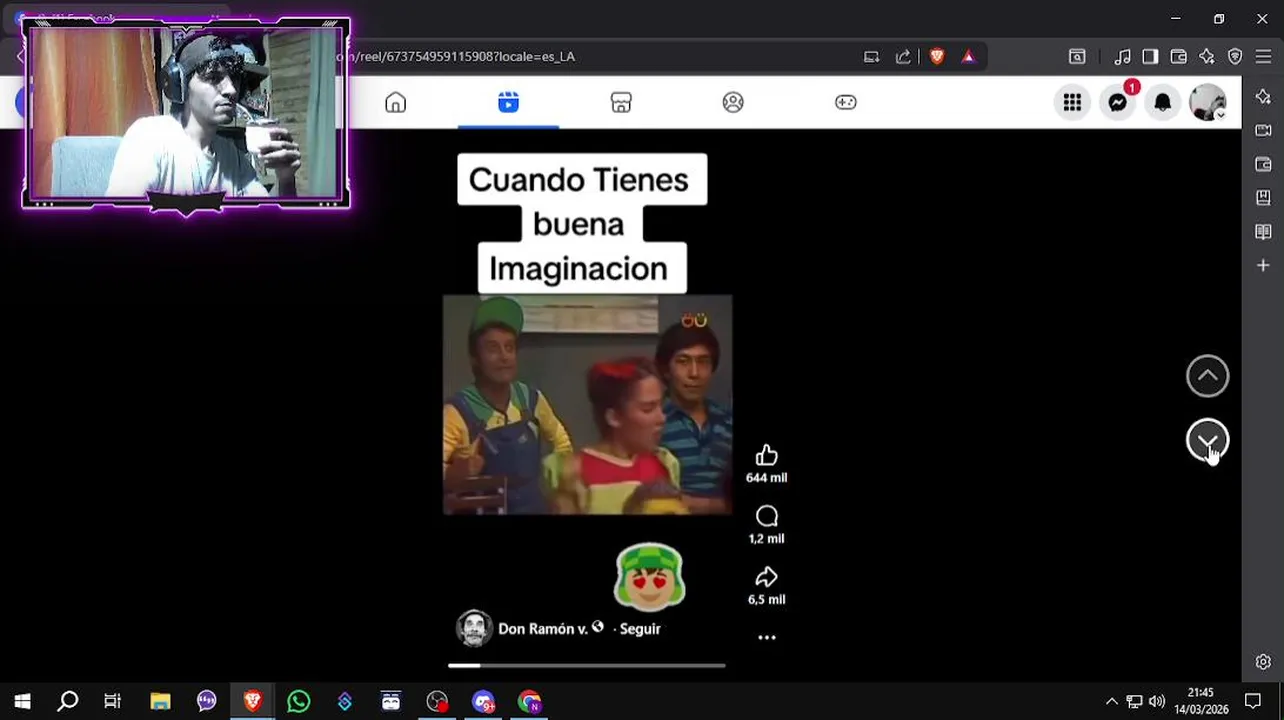Seek in the reel progress bar
This screenshot has width=1284, height=720.
coord(587,665)
